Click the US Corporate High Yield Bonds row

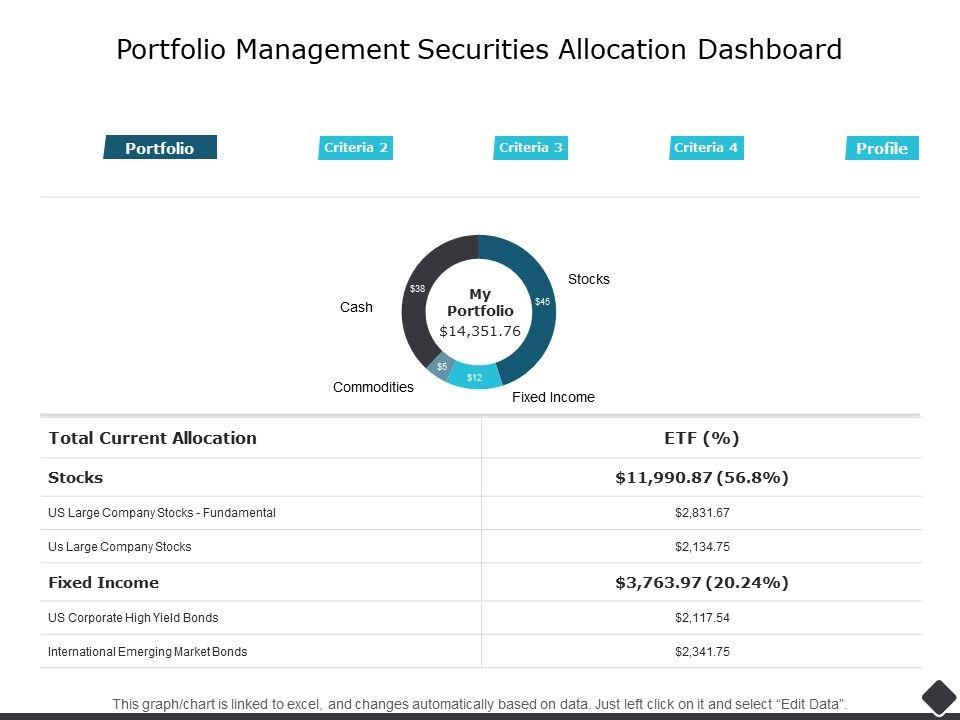coord(133,617)
